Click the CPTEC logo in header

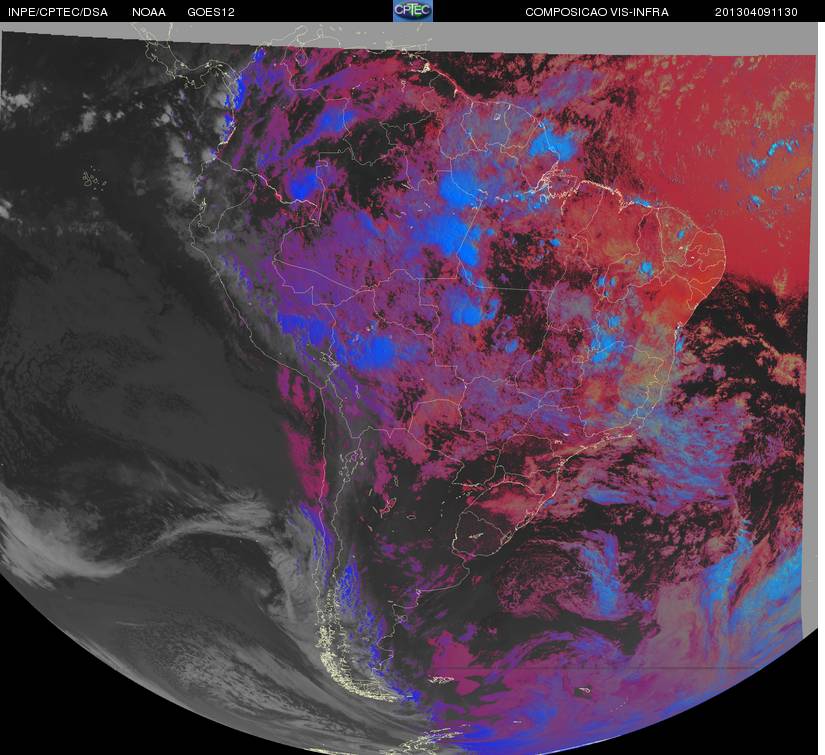pyautogui.click(x=413, y=11)
